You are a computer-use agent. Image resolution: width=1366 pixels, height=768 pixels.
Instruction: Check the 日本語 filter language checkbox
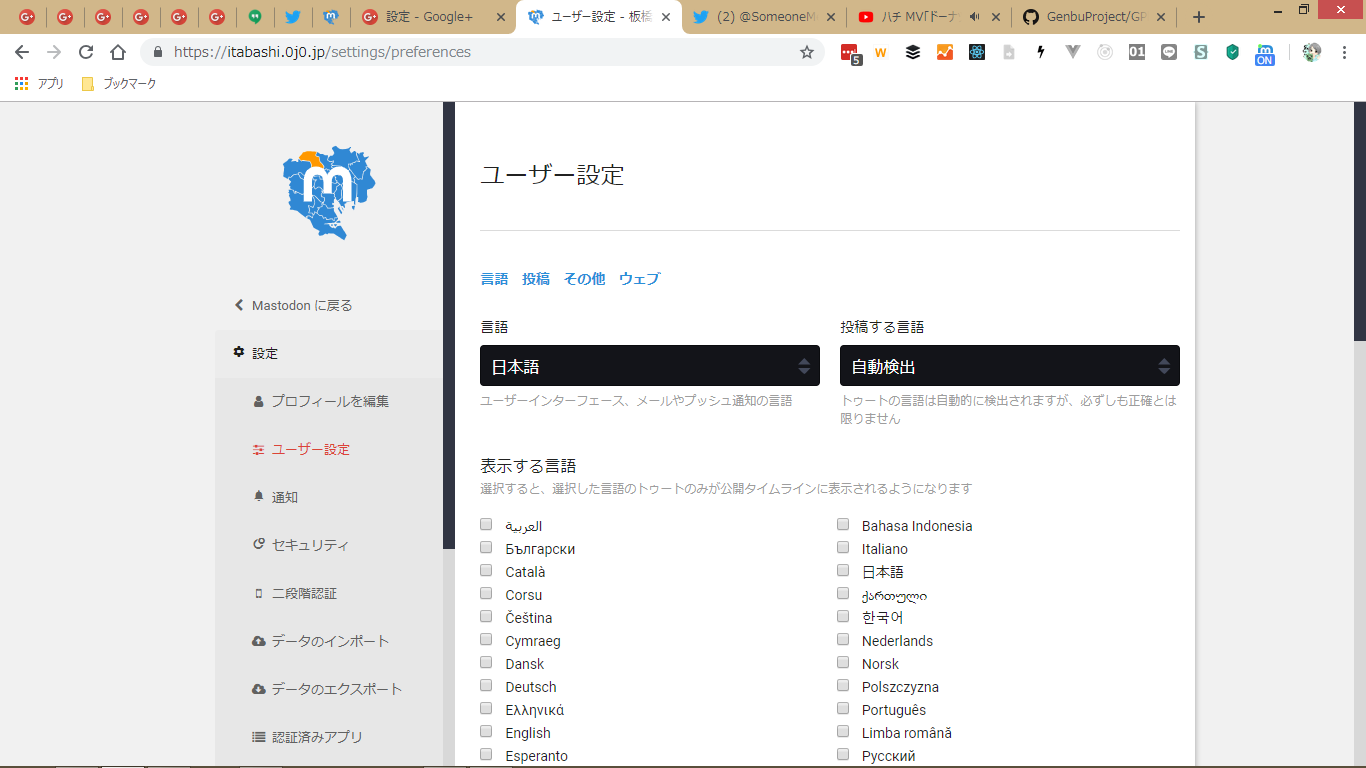pos(843,571)
